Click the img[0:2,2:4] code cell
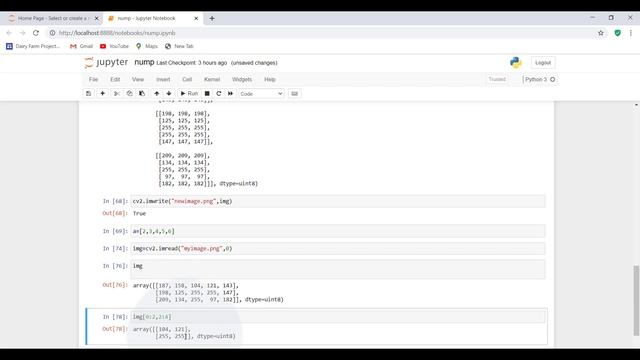 338,317
